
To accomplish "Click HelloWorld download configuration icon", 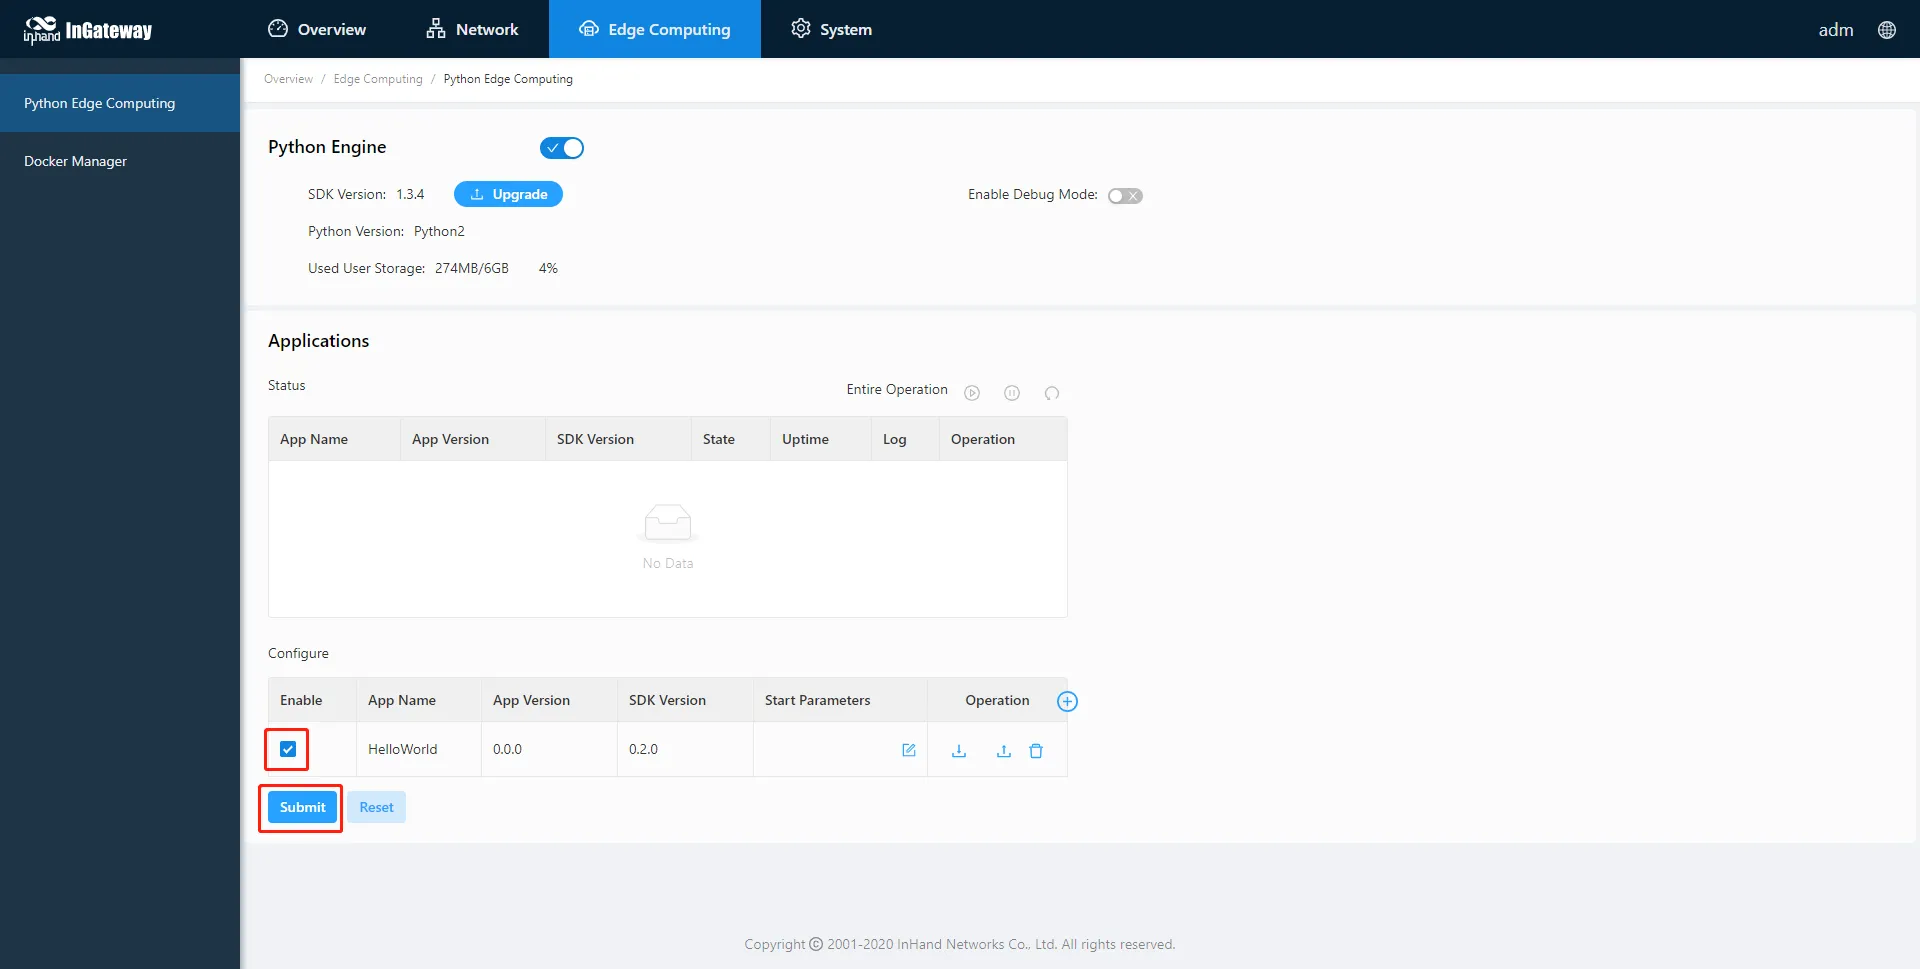I will [x=959, y=751].
